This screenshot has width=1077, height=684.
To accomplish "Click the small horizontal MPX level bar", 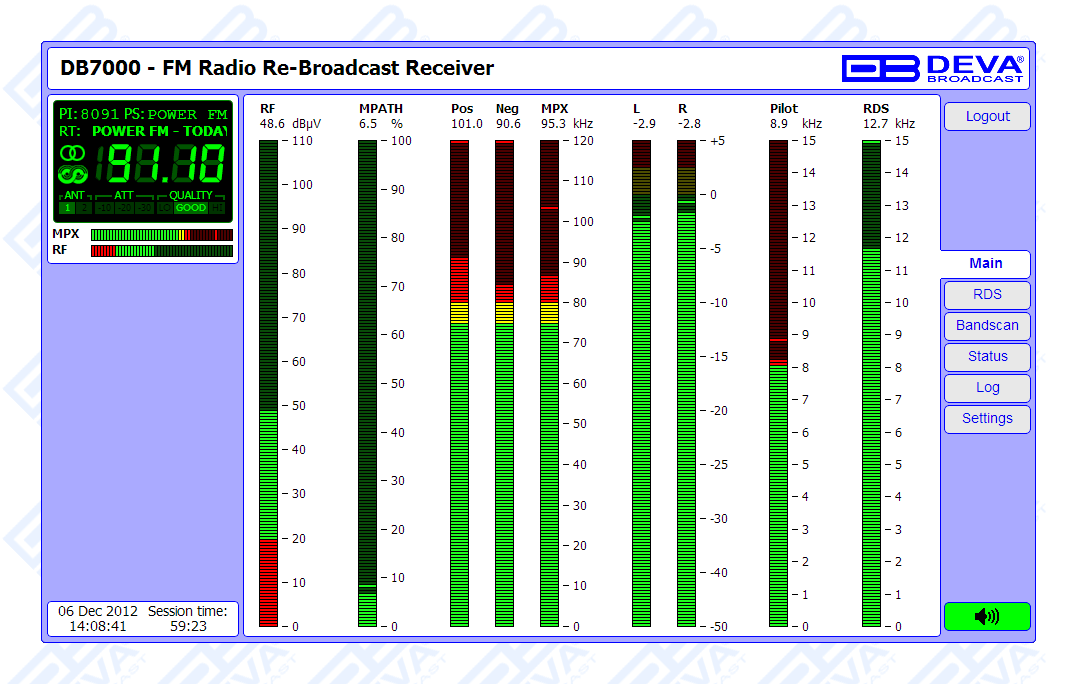I will pyautogui.click(x=161, y=235).
